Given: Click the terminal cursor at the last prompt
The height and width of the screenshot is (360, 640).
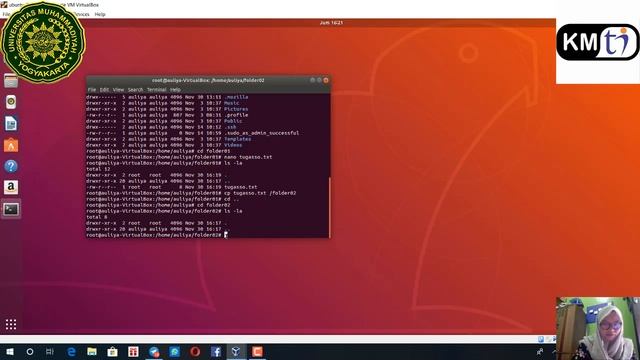Looking at the screenshot, I should coord(226,235).
